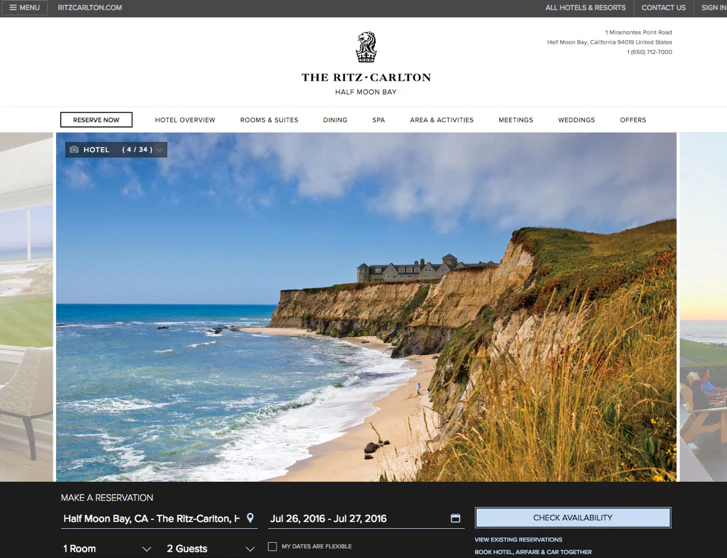Click the camera icon in gallery label
Screen dimensions: 727x558
tap(74, 149)
